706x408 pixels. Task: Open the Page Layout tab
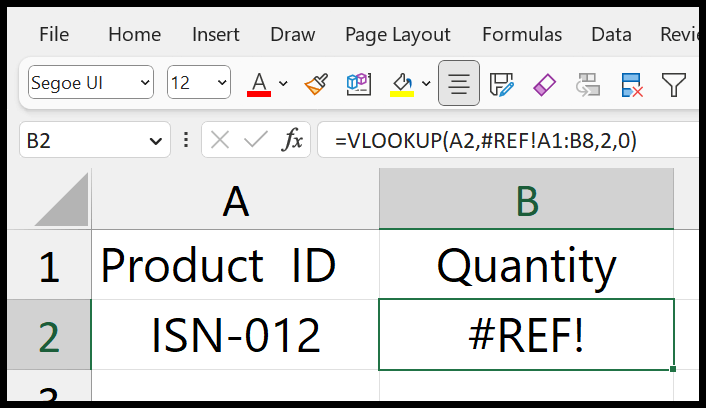pyautogui.click(x=398, y=35)
